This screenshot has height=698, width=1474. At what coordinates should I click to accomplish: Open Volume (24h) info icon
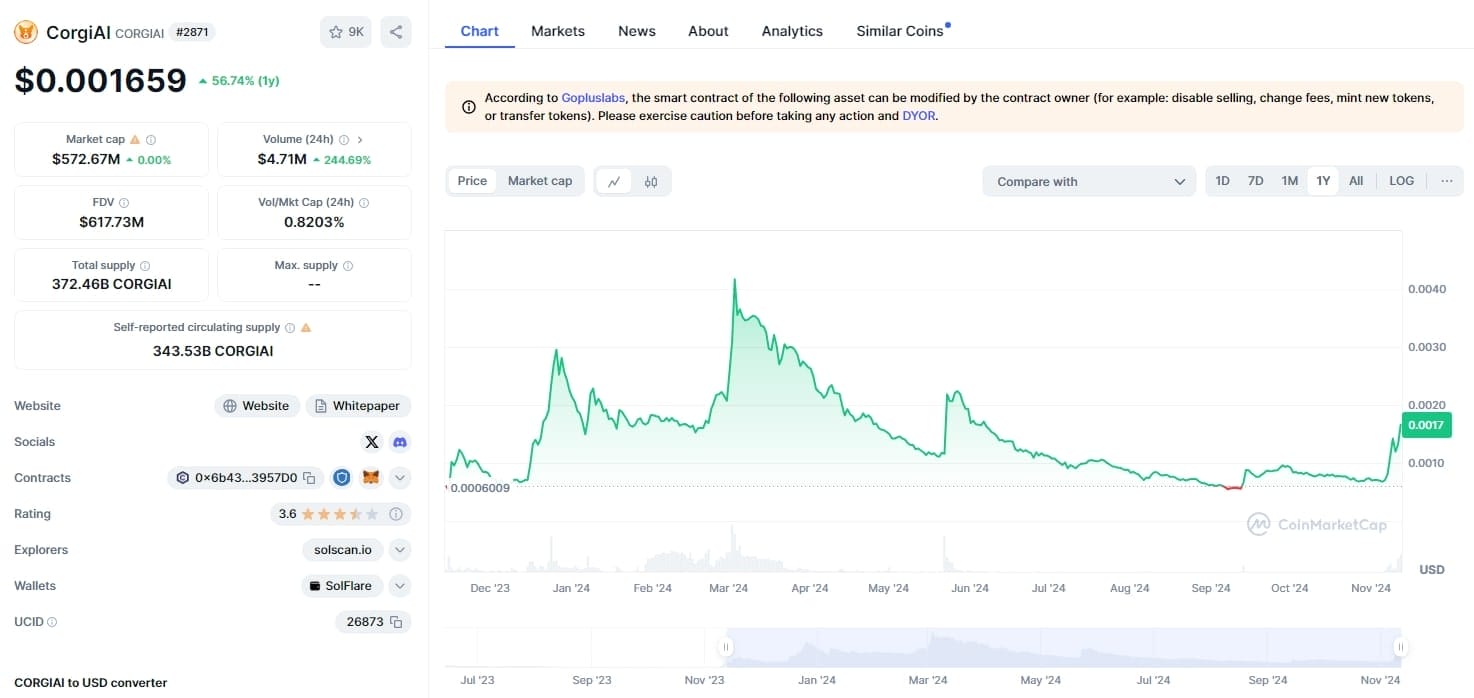[344, 140]
